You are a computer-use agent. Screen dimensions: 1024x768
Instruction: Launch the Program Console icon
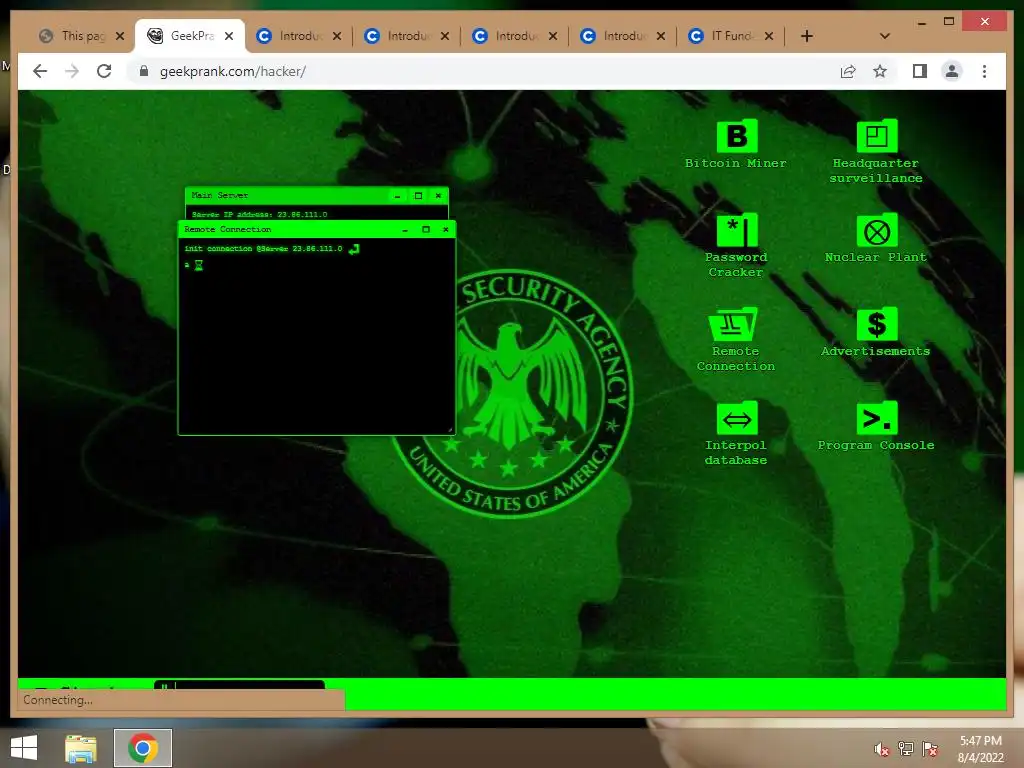click(876, 426)
